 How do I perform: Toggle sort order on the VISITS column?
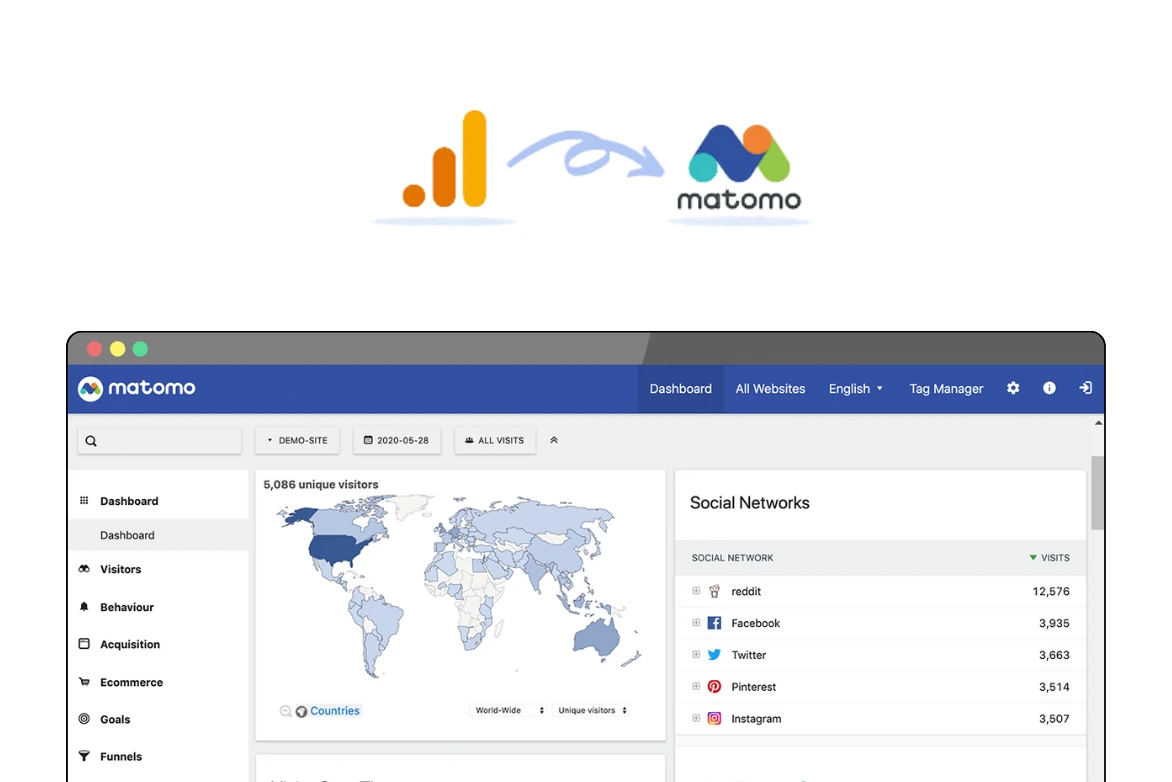(x=1050, y=557)
